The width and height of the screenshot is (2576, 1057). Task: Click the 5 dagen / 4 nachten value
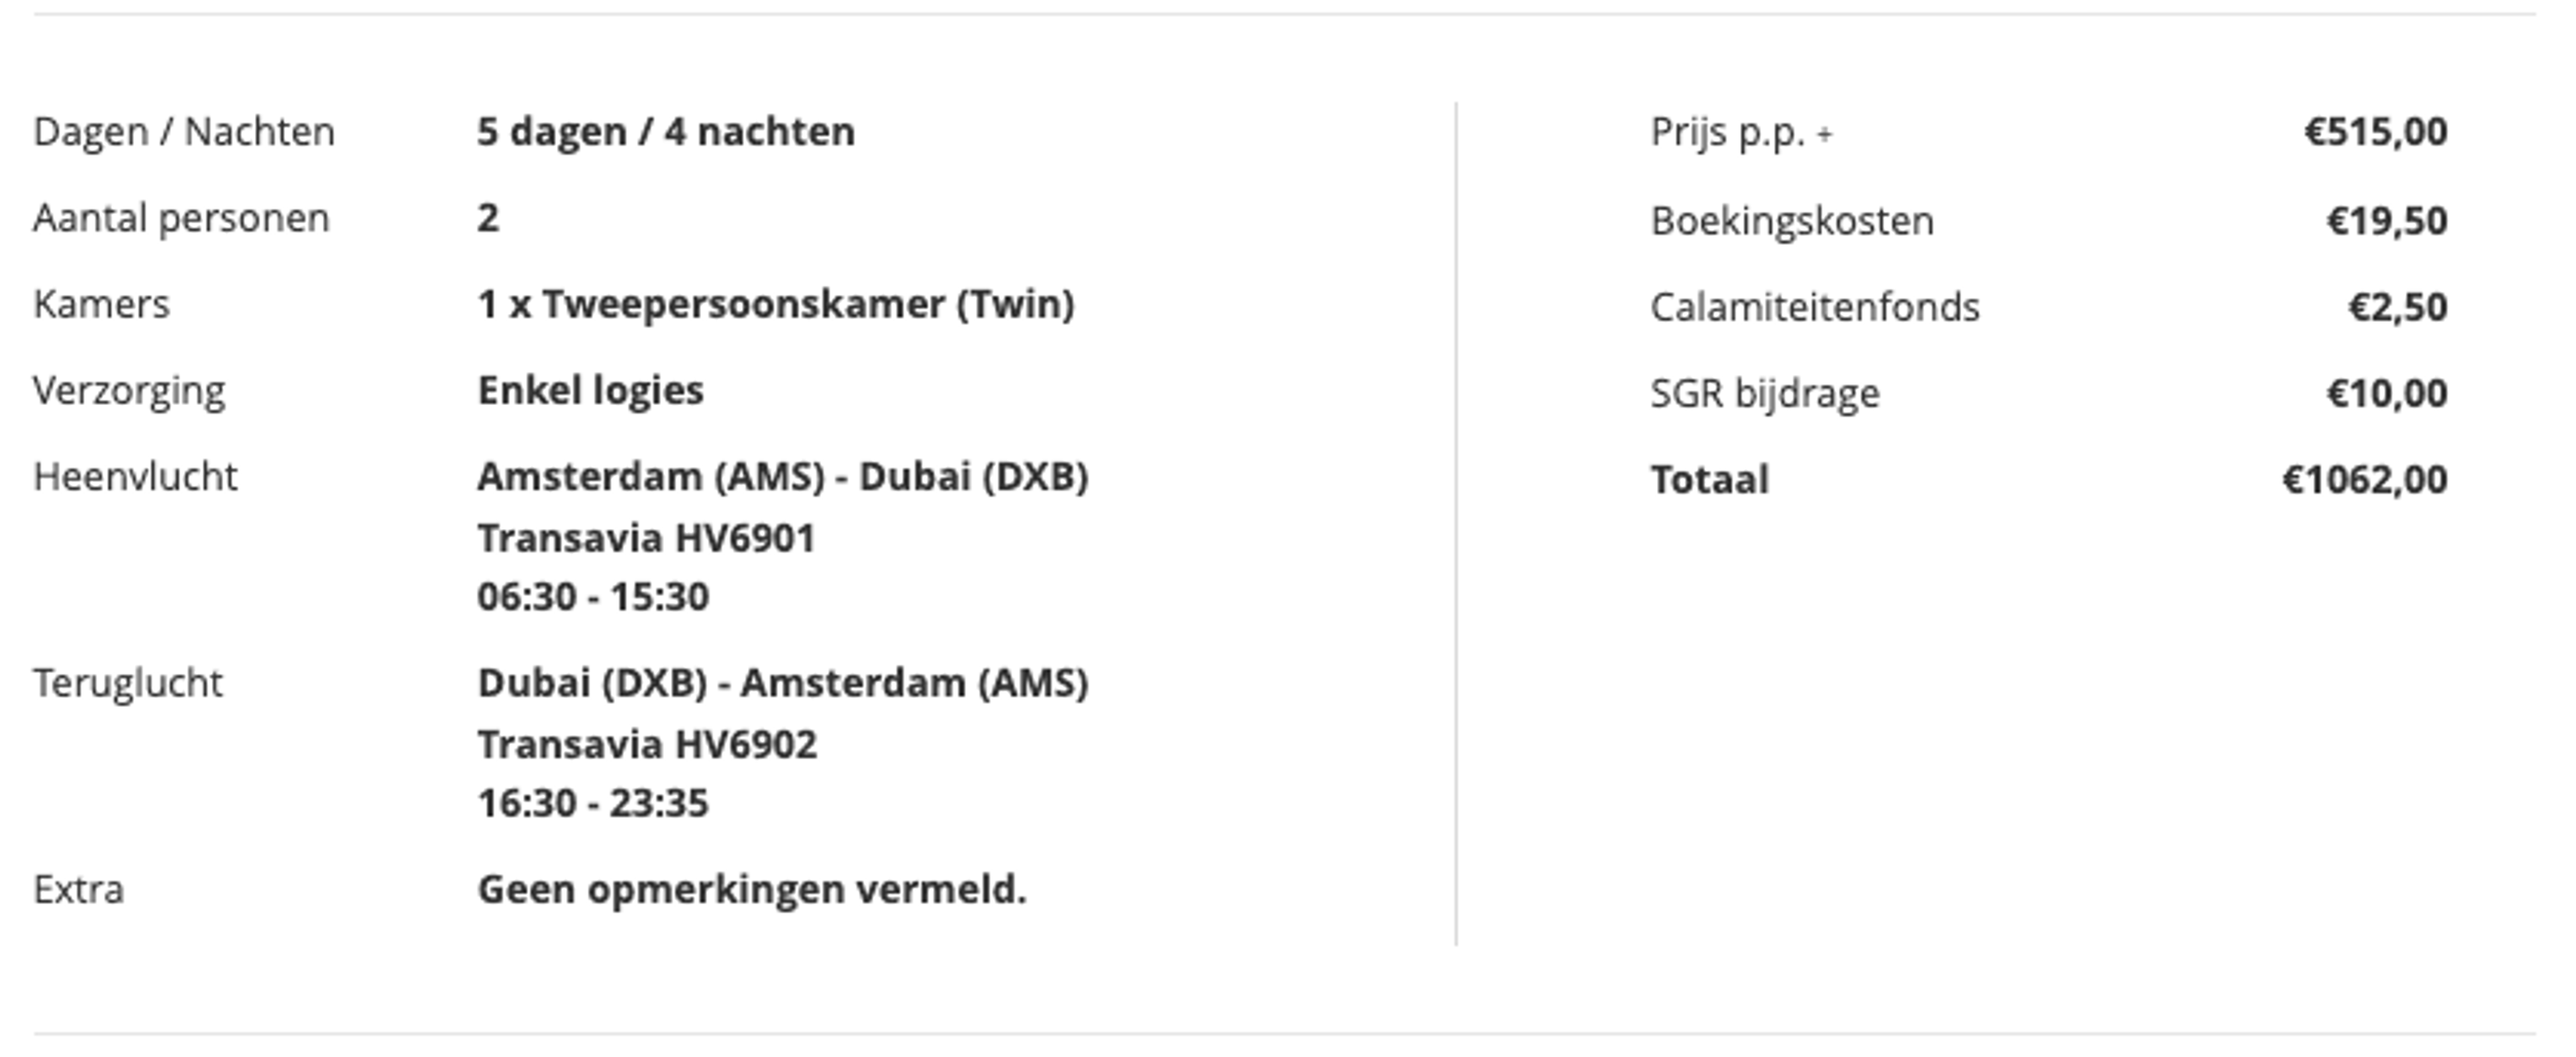[666, 132]
